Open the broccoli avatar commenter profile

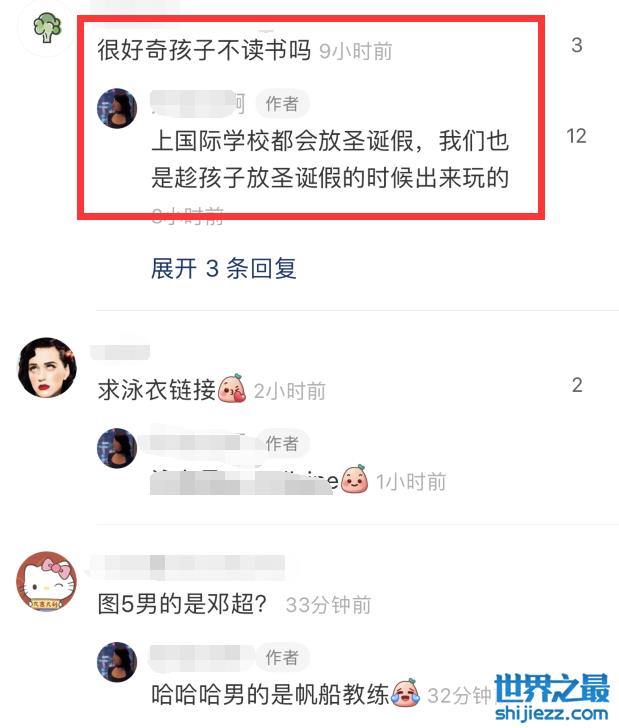pos(47,28)
